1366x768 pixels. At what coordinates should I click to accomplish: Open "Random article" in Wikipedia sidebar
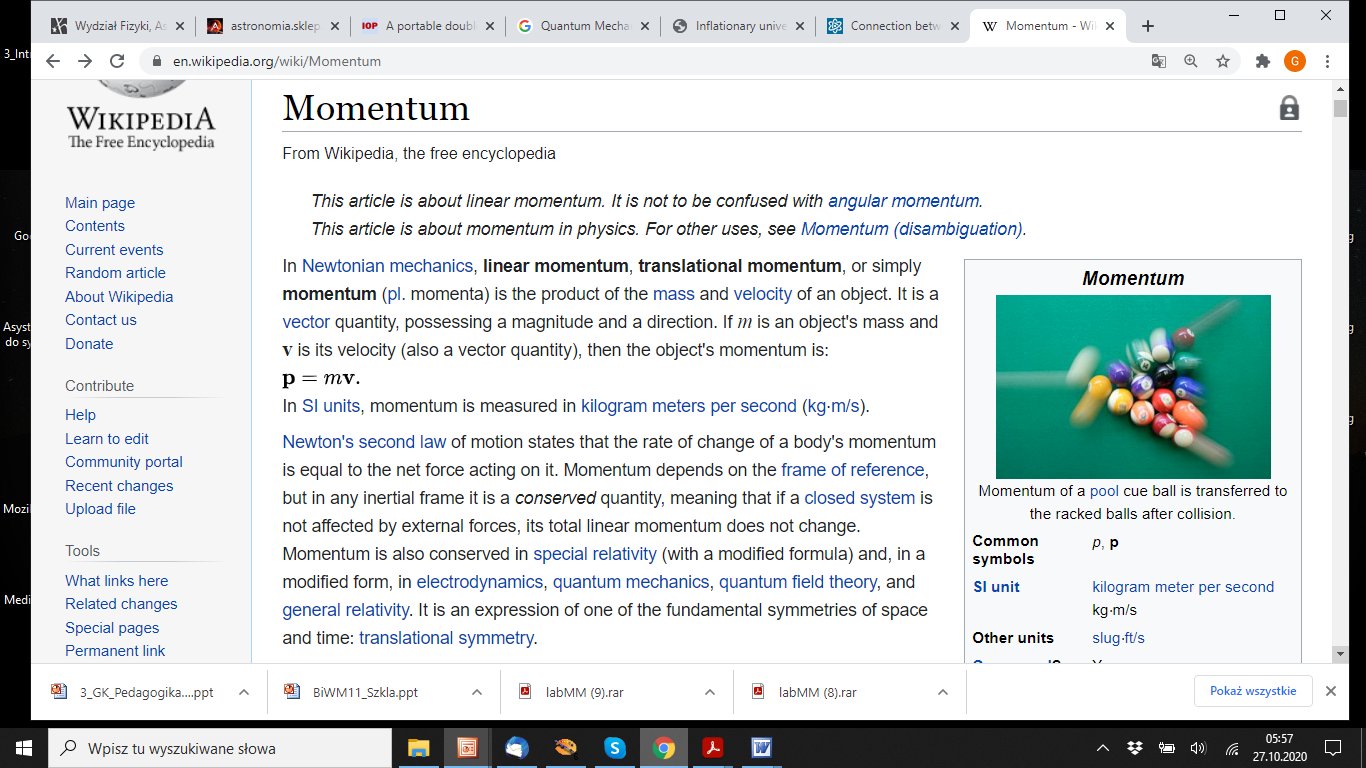point(115,273)
